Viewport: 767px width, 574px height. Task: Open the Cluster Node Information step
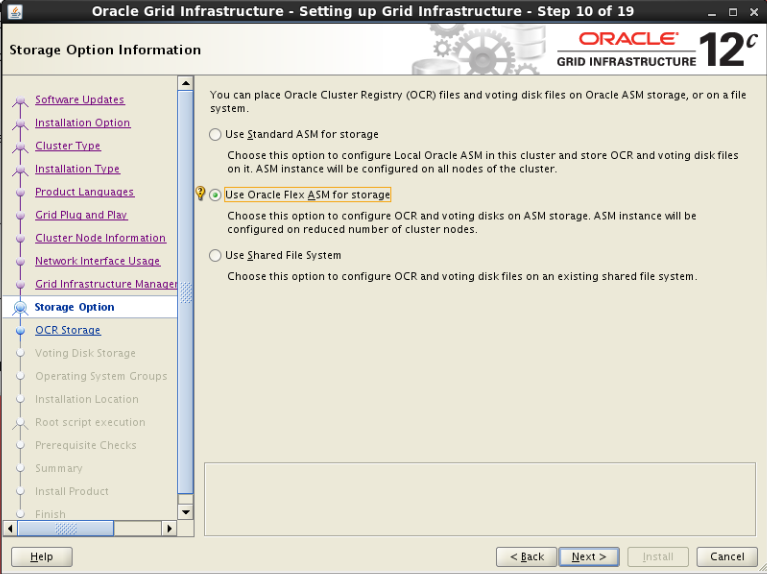point(100,237)
